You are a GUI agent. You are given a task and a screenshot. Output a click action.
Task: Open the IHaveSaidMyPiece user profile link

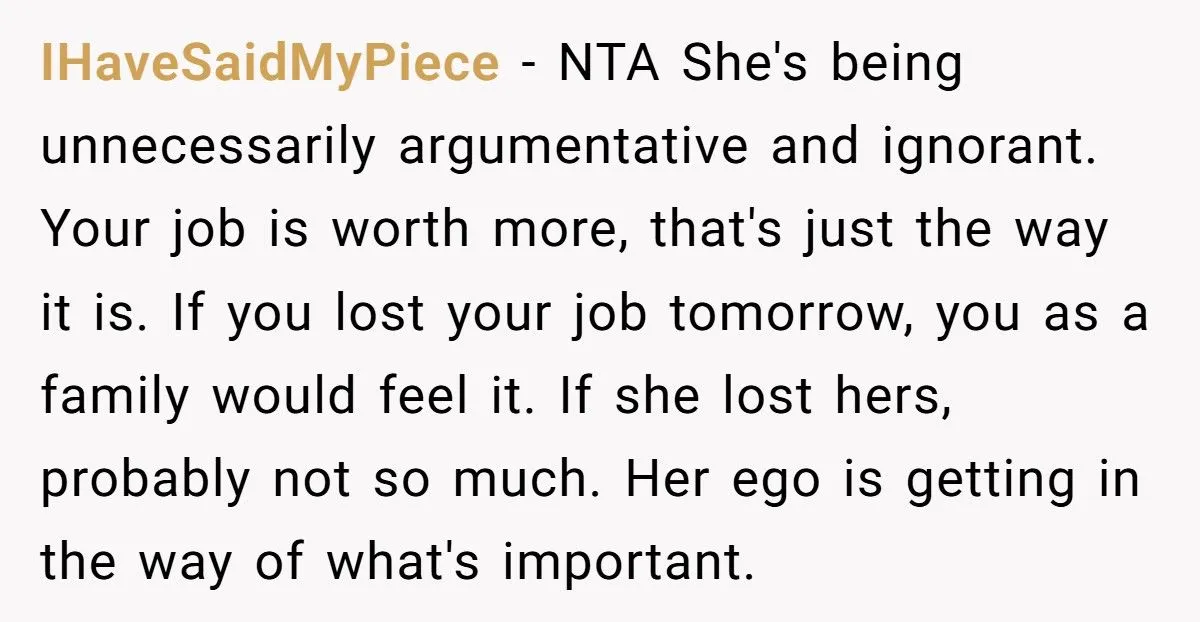269,64
